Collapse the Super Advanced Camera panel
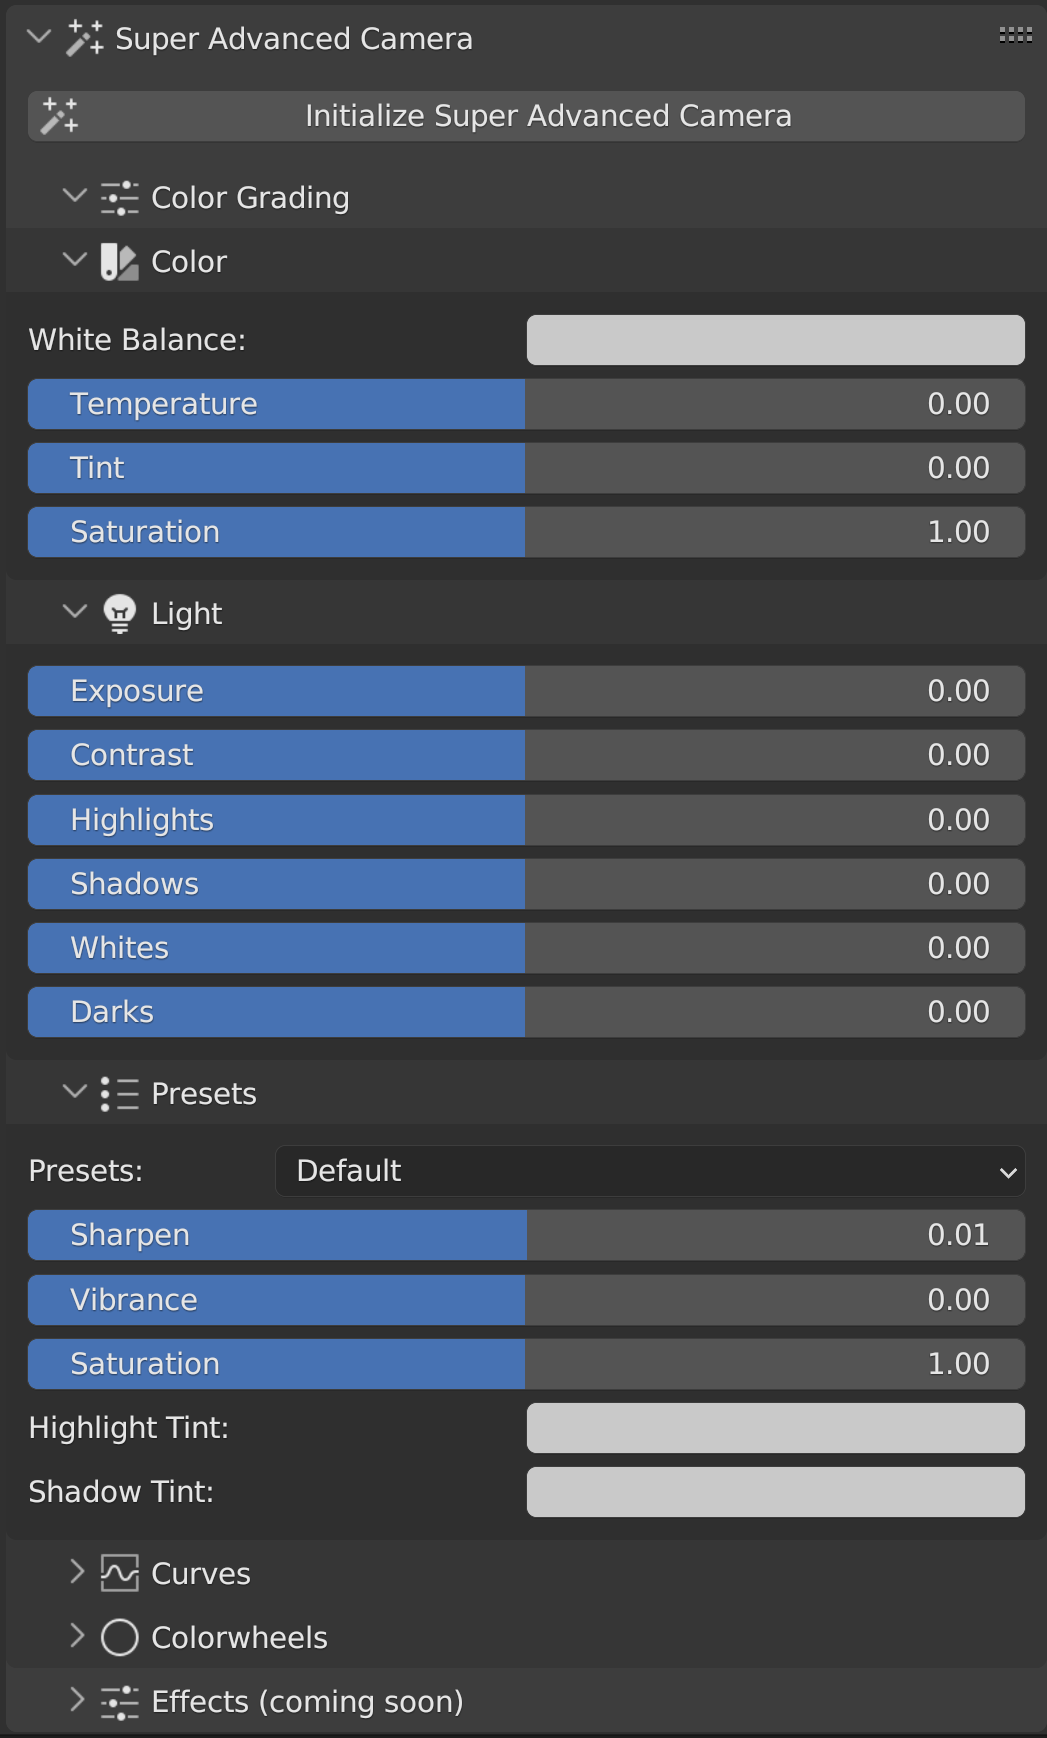 [38, 38]
